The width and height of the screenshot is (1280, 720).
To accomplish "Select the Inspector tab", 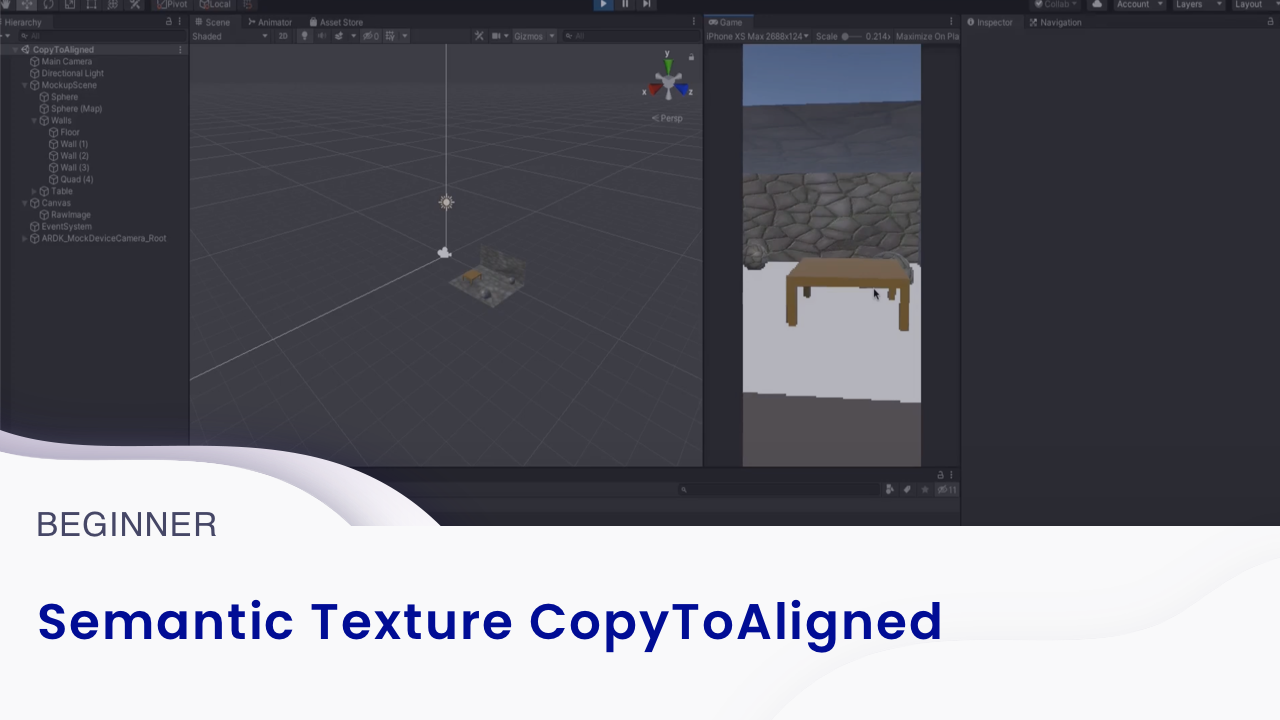I will click(990, 22).
